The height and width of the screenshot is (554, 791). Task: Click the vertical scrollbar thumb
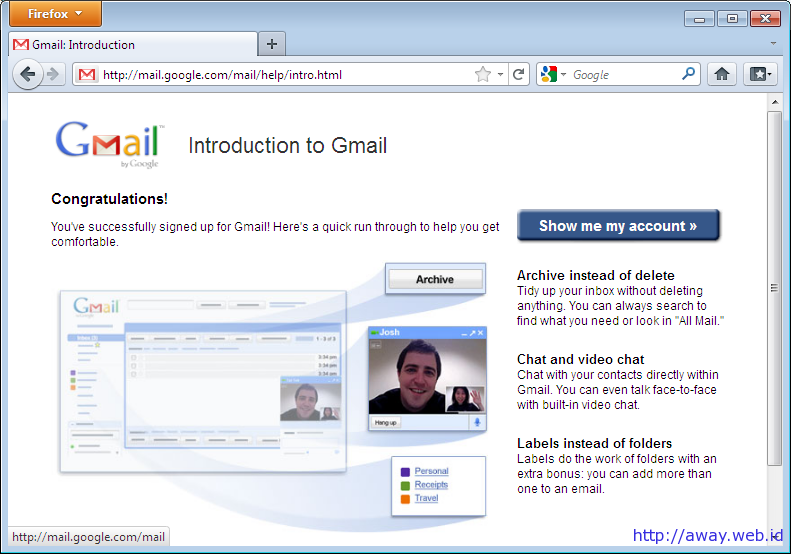click(x=774, y=288)
